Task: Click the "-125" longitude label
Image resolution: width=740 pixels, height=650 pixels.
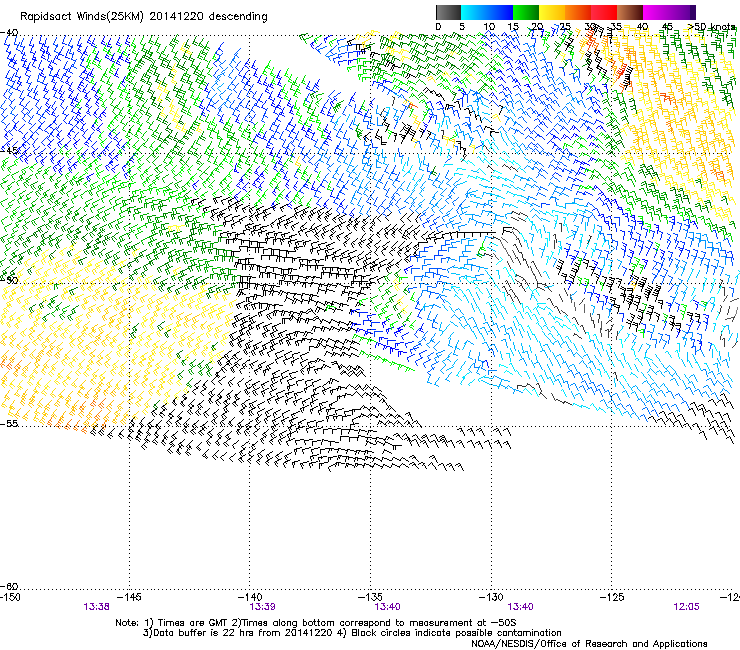Action: pos(612,597)
